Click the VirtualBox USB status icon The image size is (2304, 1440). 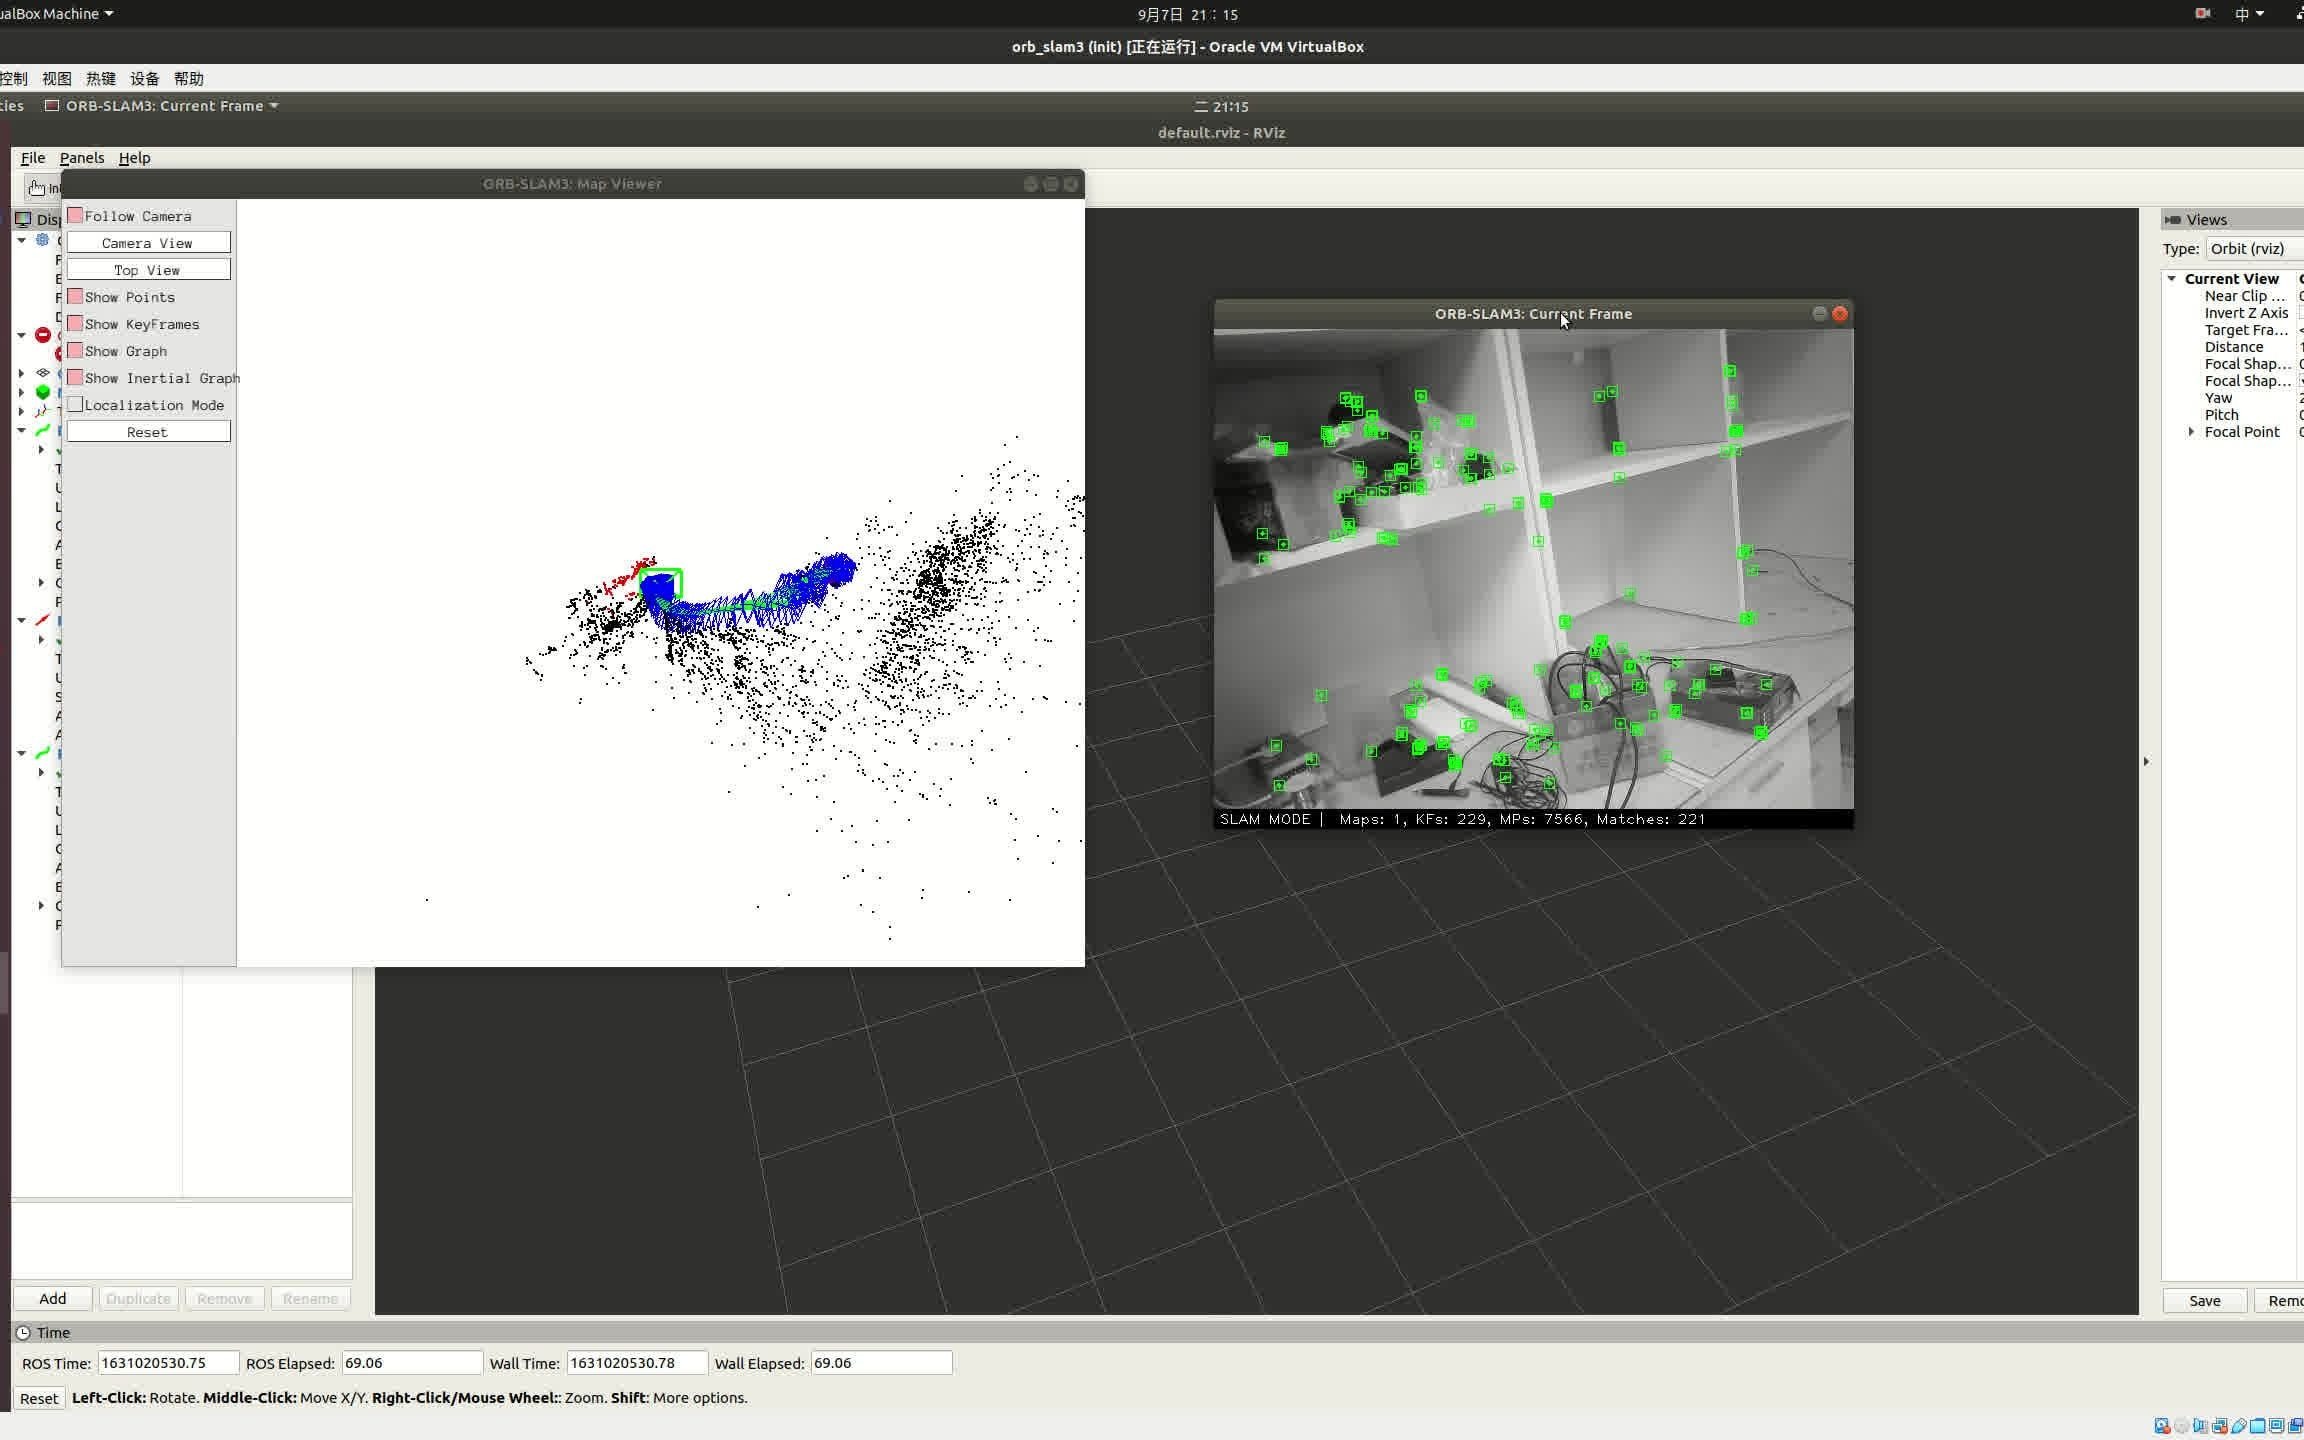pos(2239,1426)
